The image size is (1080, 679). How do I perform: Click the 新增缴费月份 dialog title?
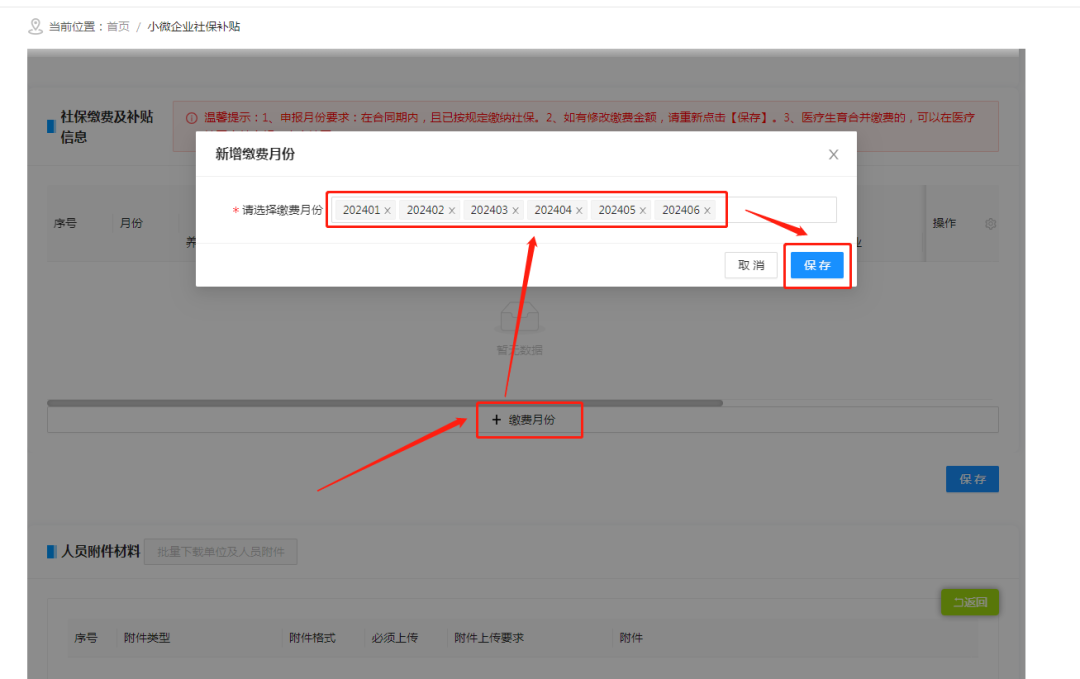tap(255, 154)
